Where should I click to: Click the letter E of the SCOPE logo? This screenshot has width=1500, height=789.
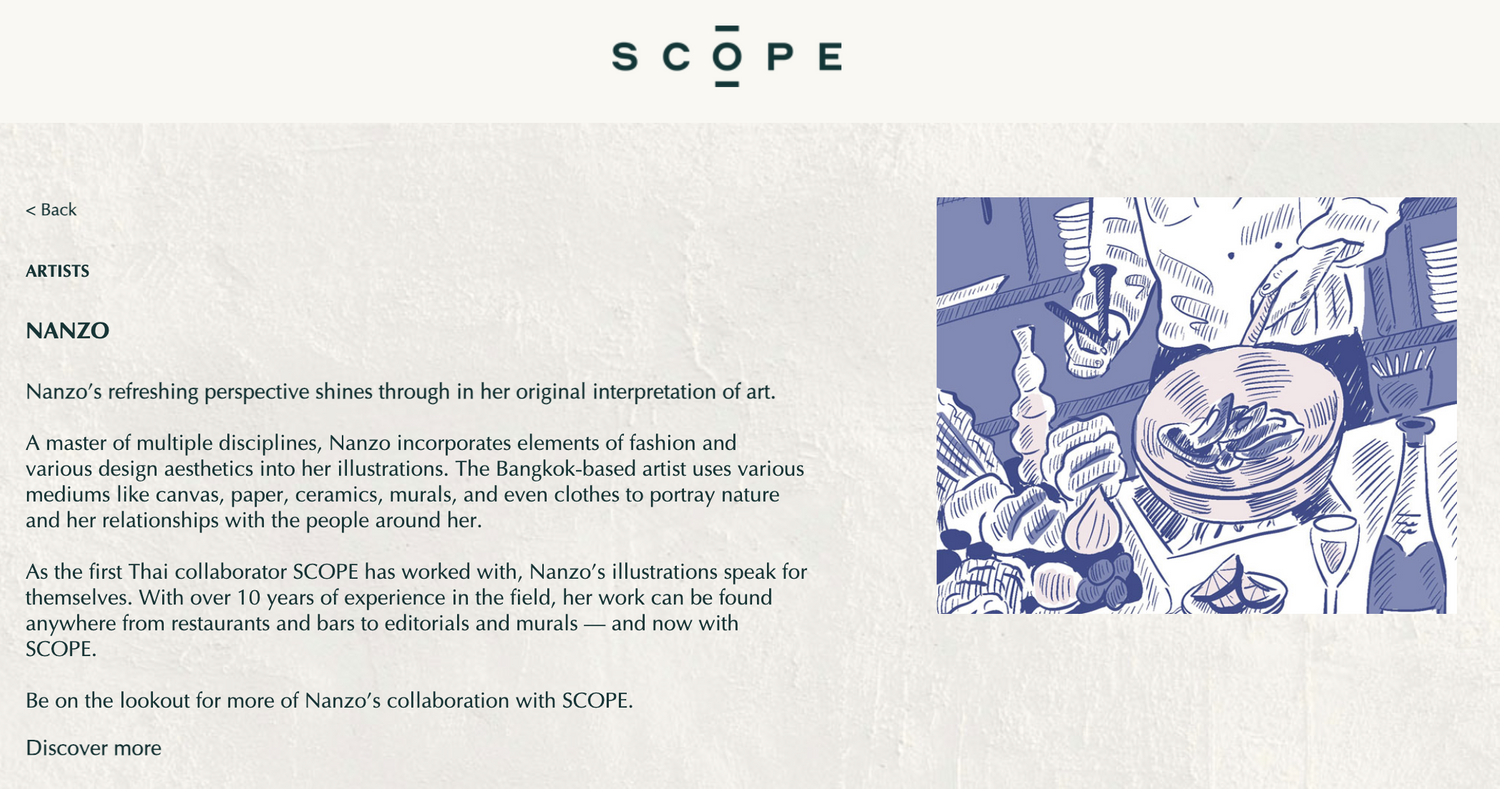coord(829,57)
